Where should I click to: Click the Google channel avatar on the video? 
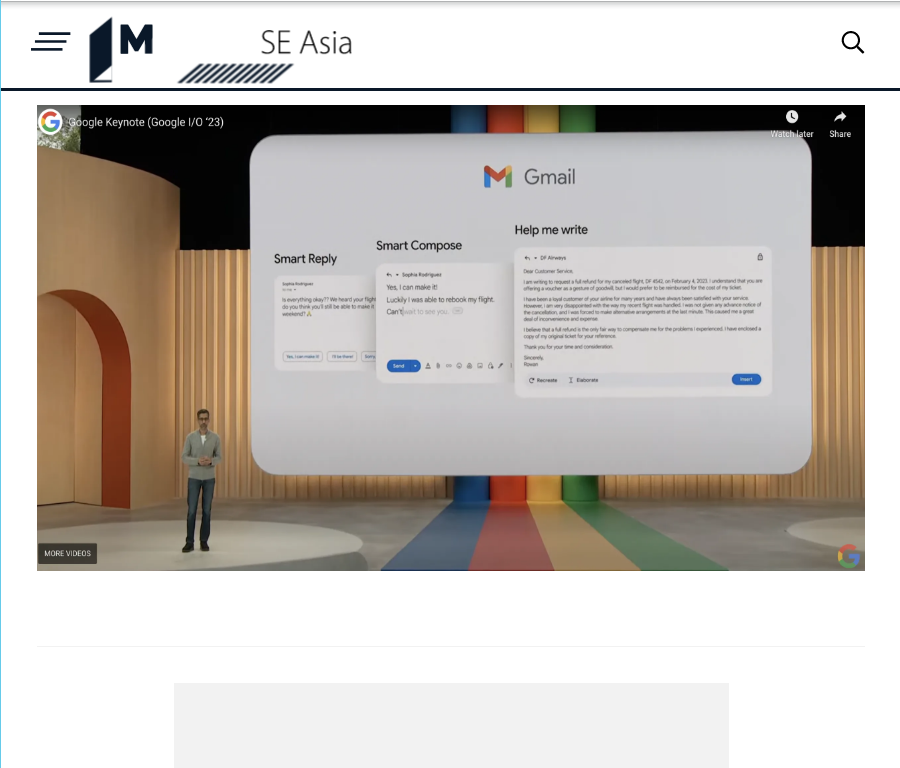coord(51,122)
